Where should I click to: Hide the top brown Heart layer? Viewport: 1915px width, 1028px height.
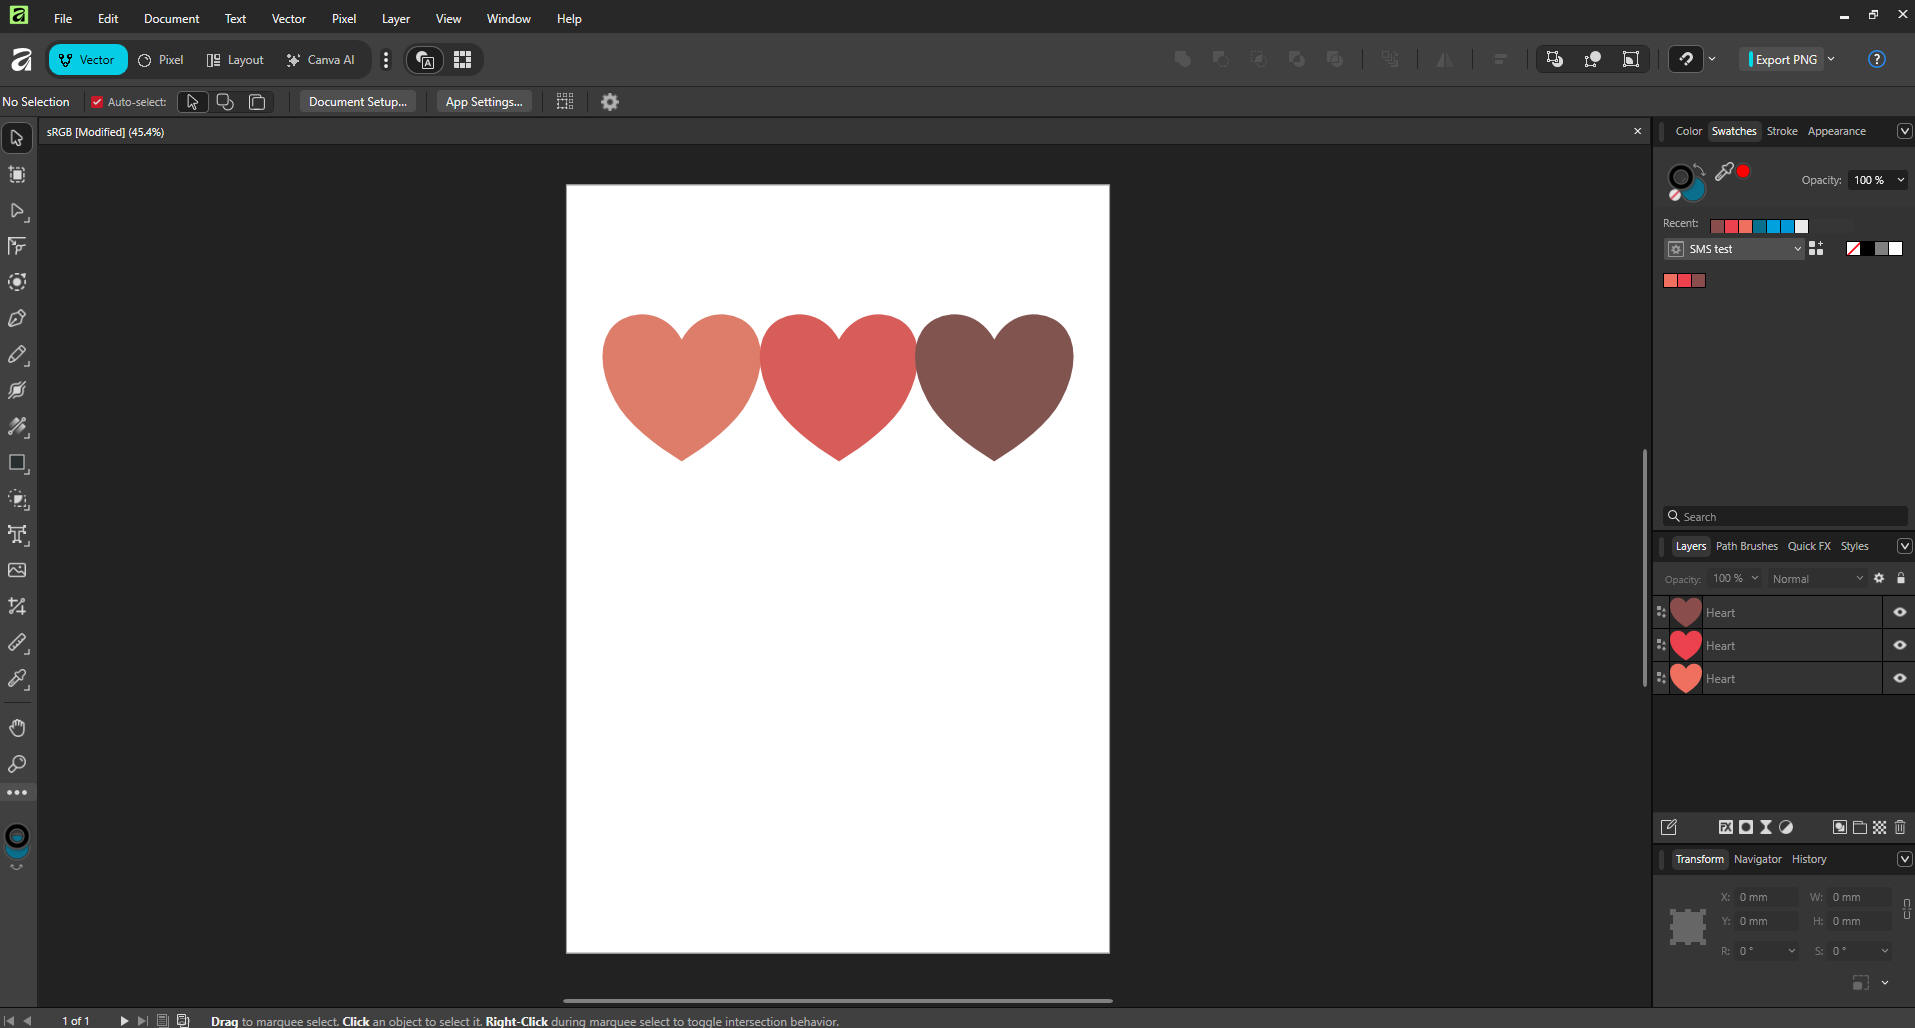(1899, 612)
